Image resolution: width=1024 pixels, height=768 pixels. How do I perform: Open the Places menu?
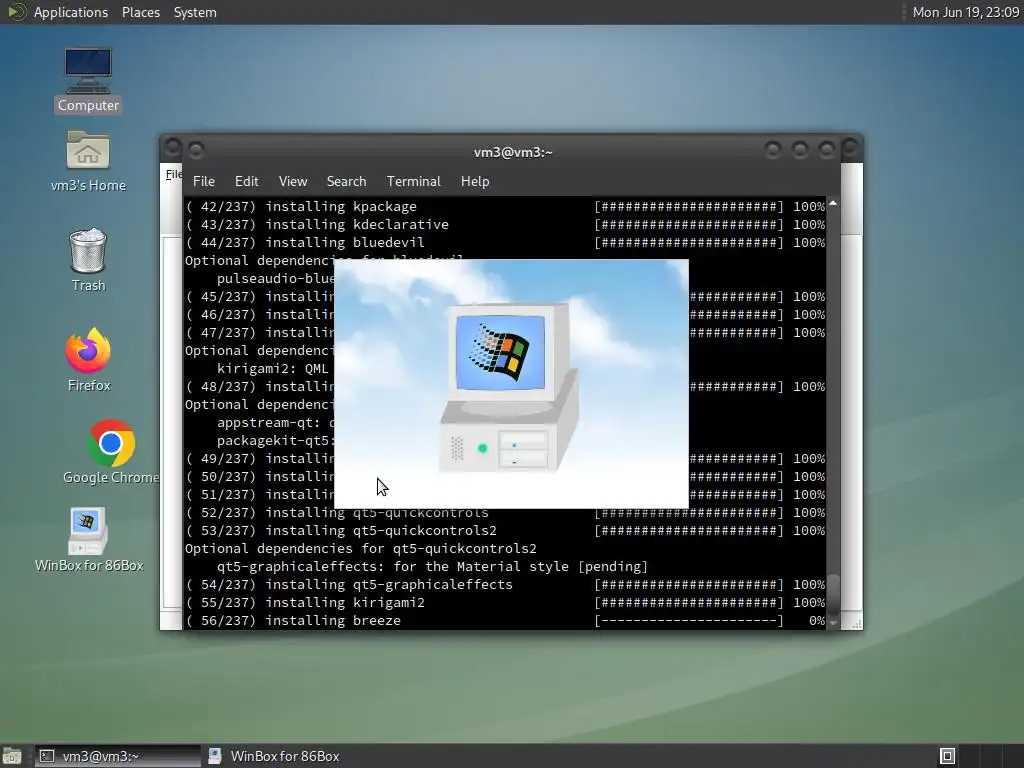pyautogui.click(x=140, y=12)
